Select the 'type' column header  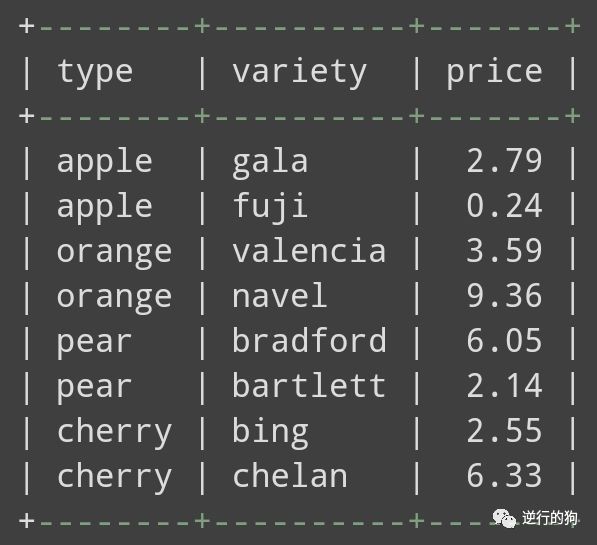point(95,73)
